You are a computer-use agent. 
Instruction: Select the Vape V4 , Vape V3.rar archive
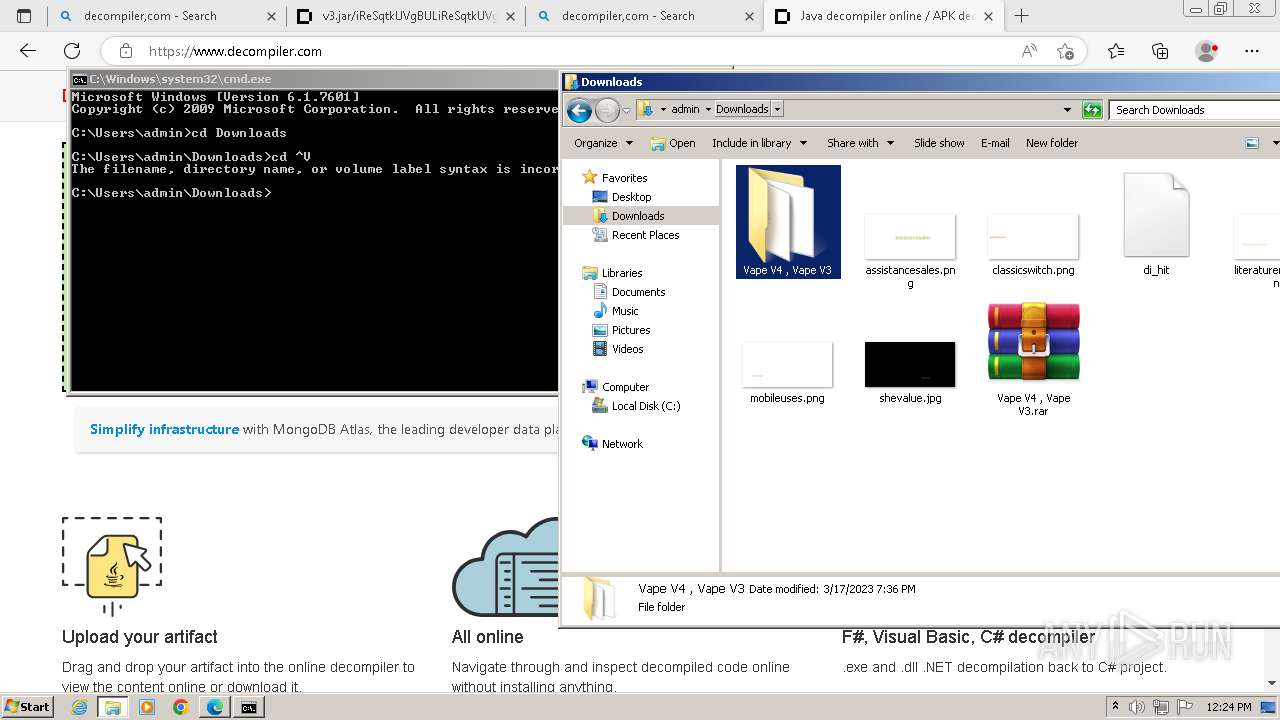1033,358
